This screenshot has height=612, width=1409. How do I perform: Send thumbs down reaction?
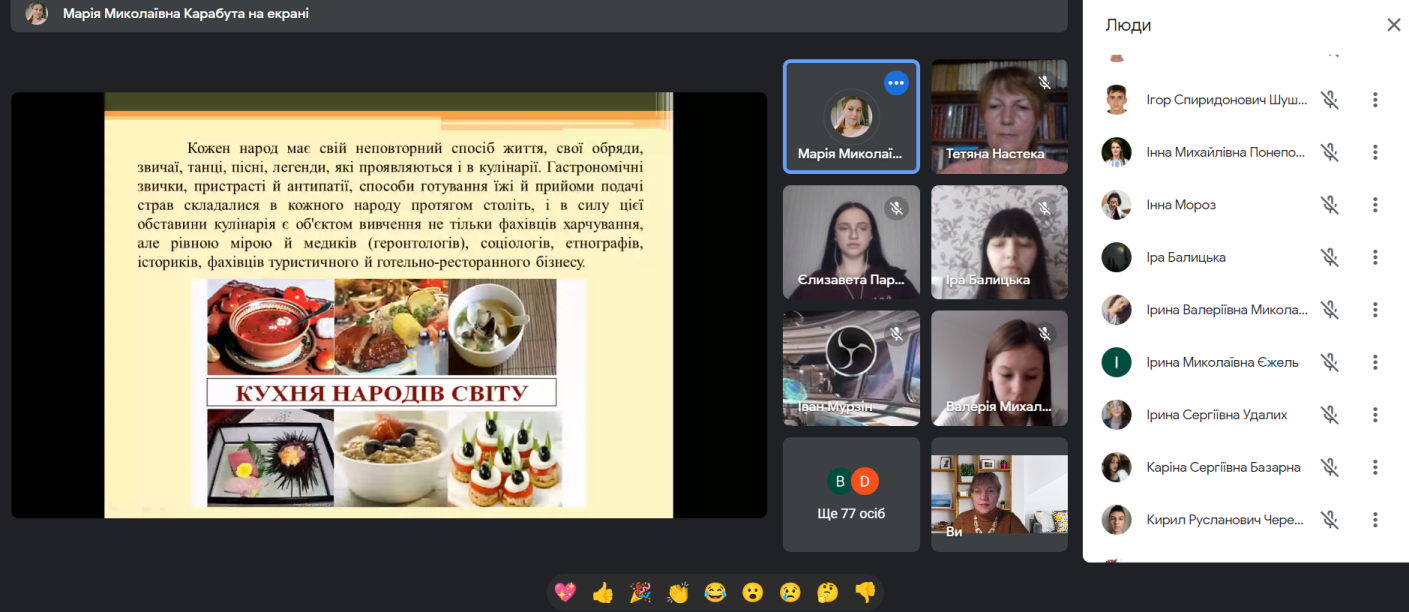(865, 592)
